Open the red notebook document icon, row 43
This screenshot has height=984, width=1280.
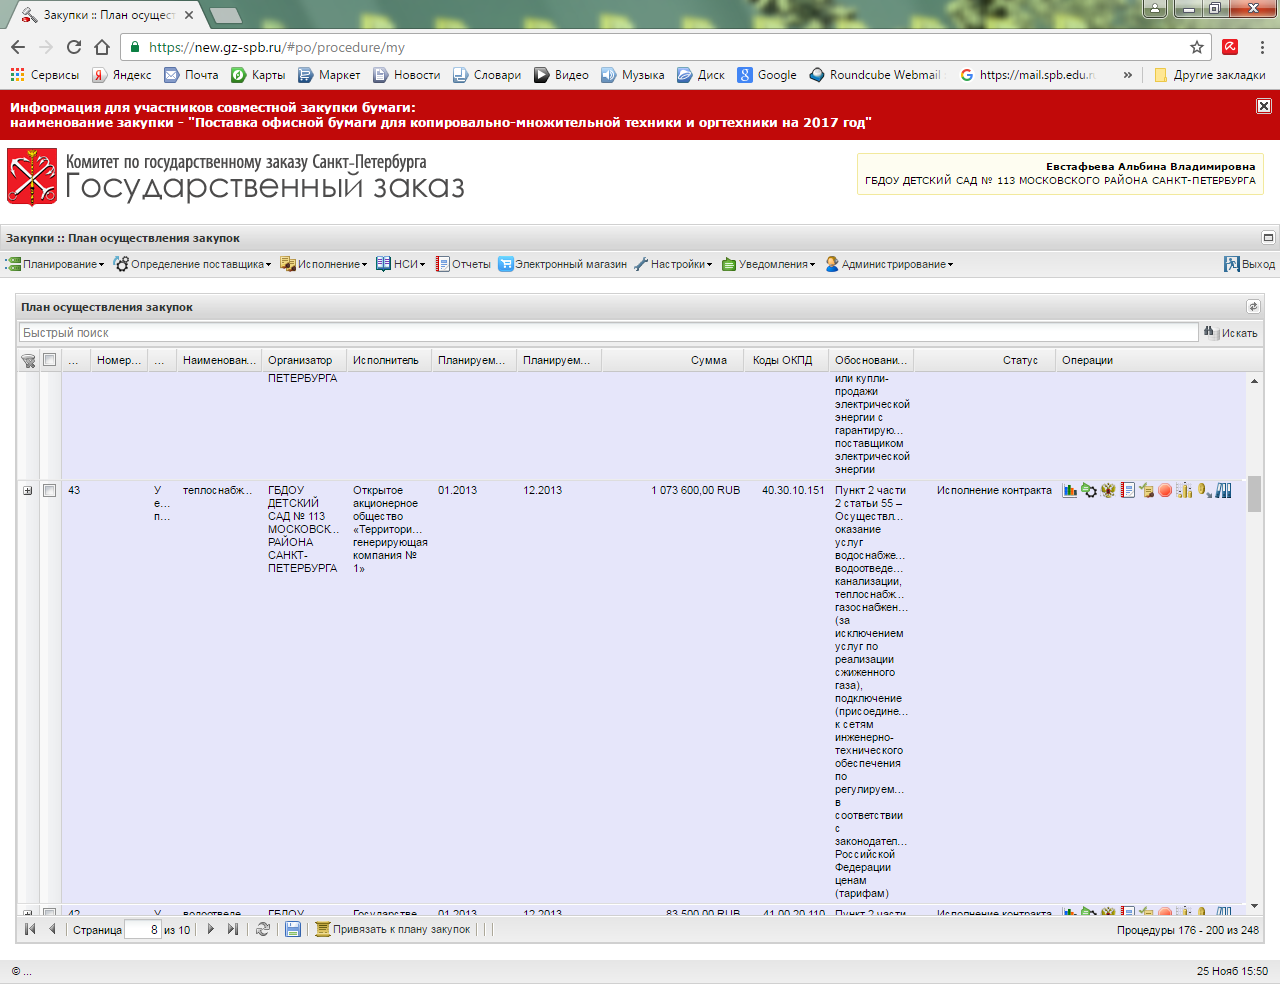click(x=1127, y=490)
